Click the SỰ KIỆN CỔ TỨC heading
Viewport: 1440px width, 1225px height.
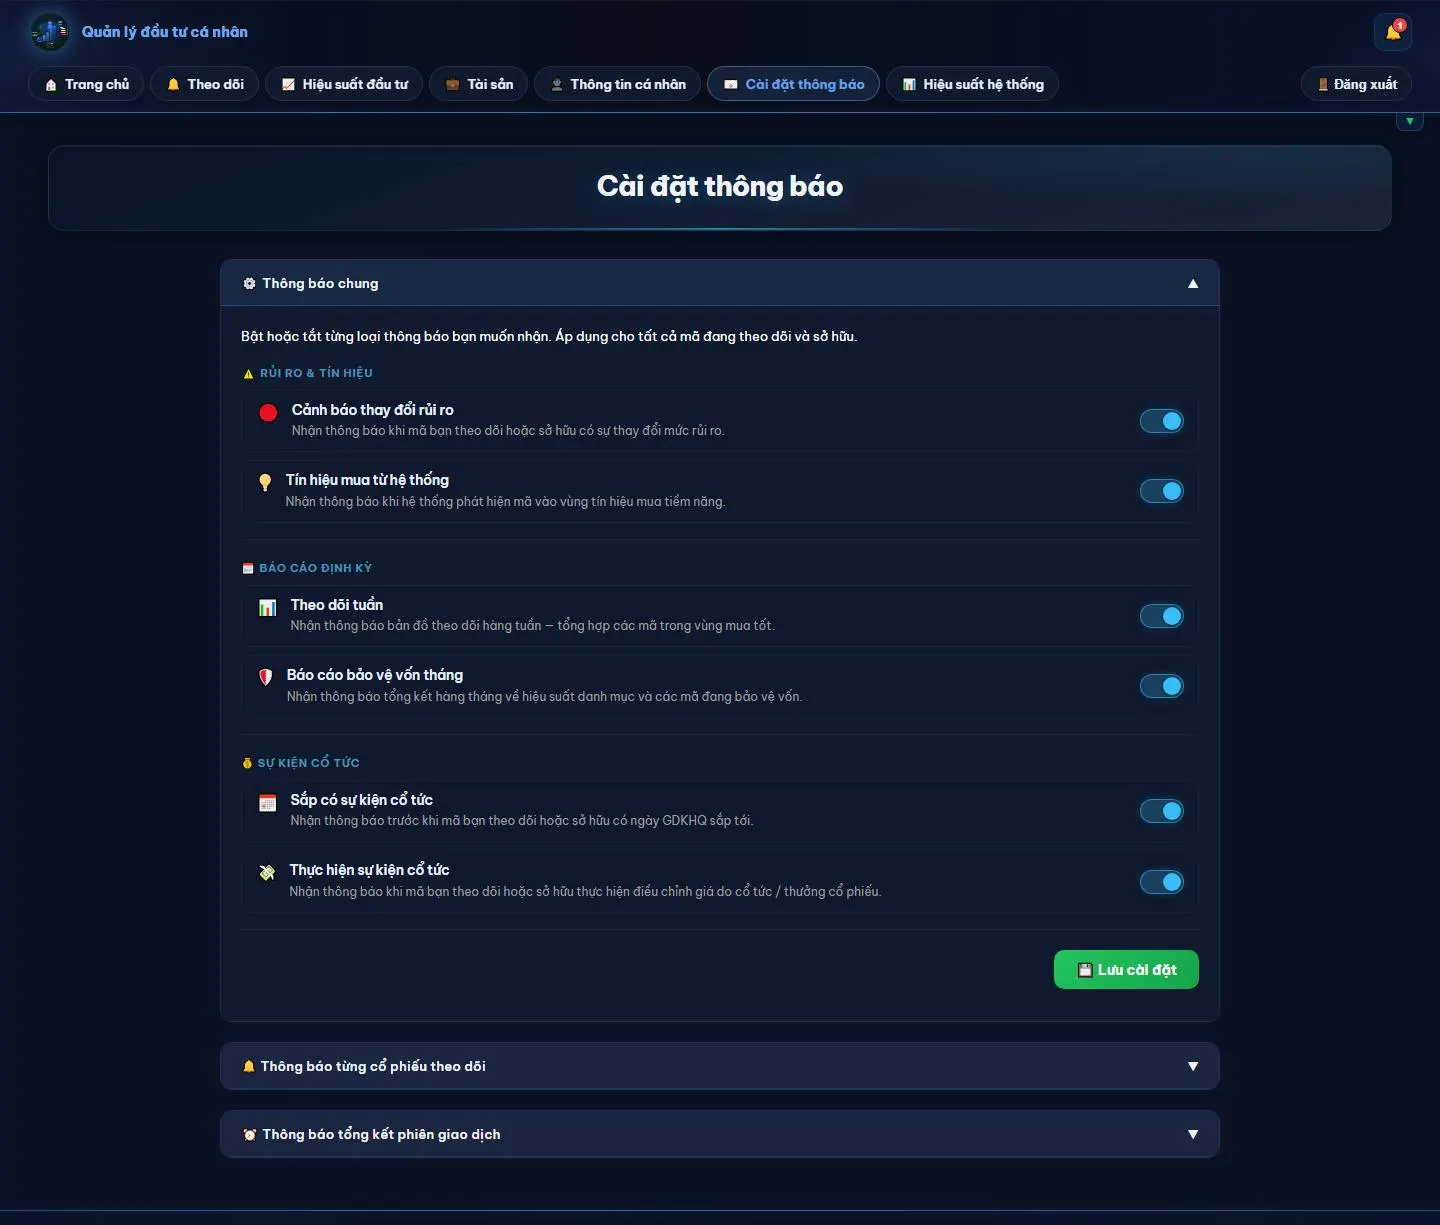pos(308,763)
